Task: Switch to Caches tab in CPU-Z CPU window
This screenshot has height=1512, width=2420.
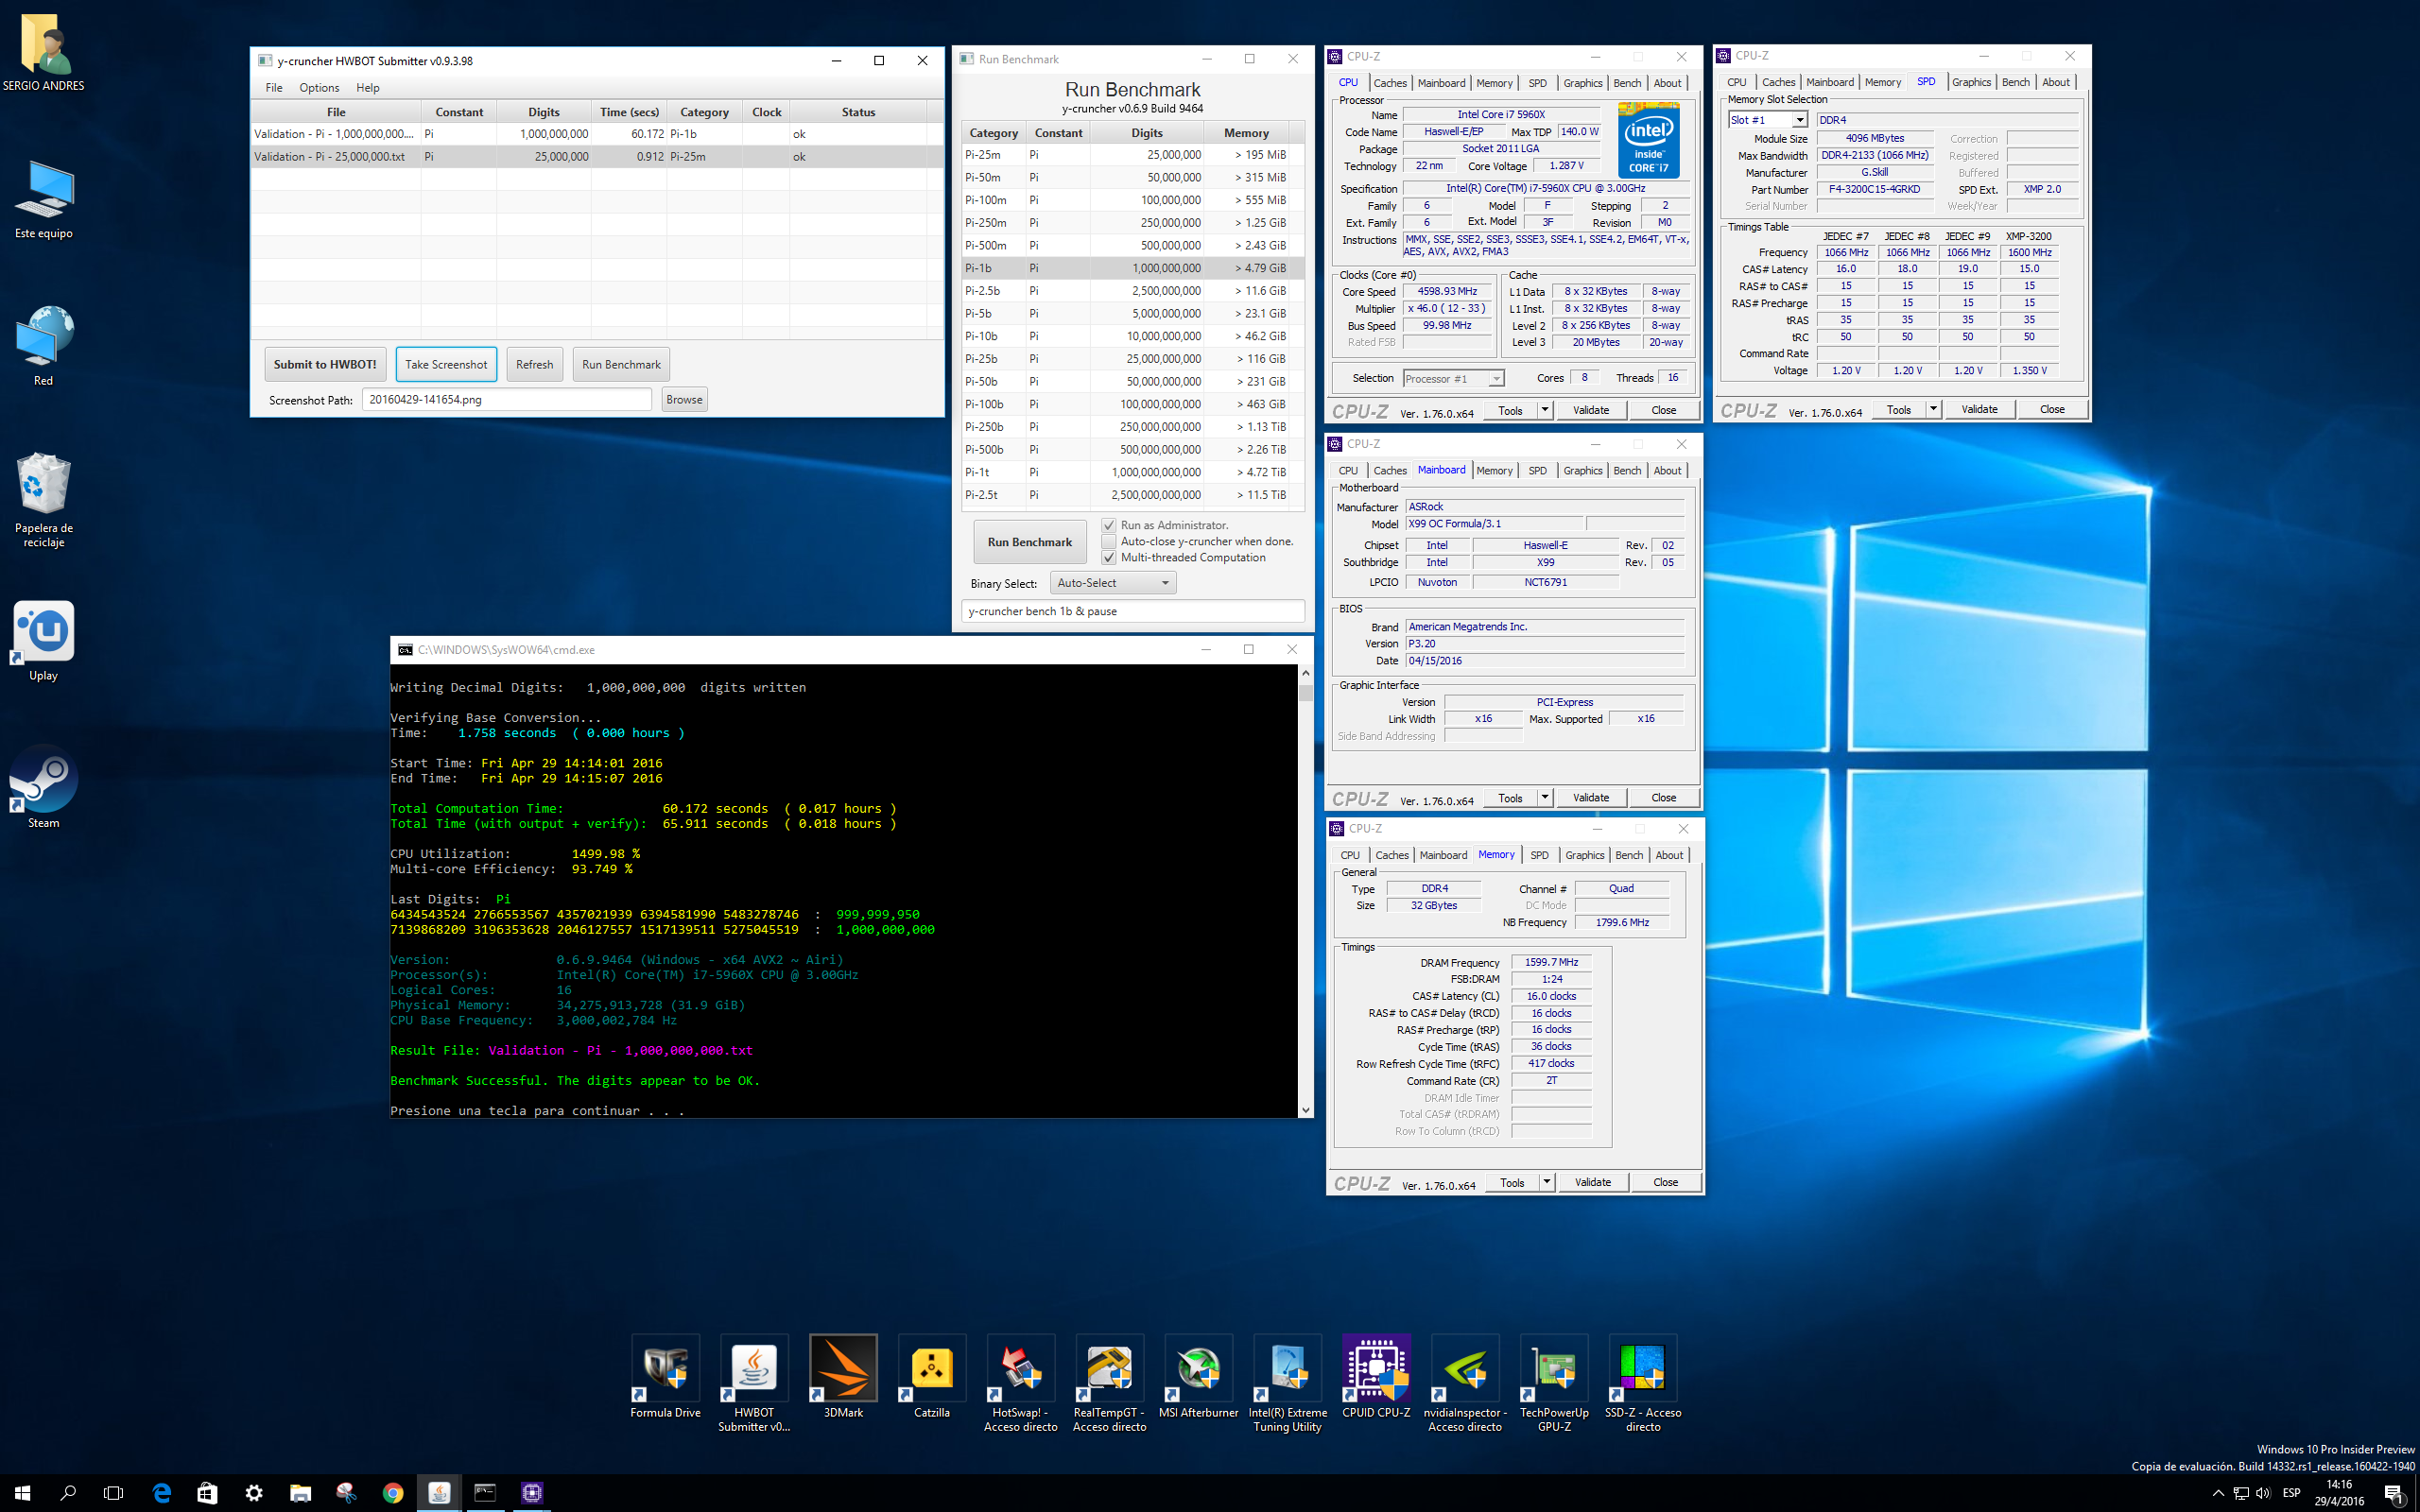Action: (x=1389, y=83)
